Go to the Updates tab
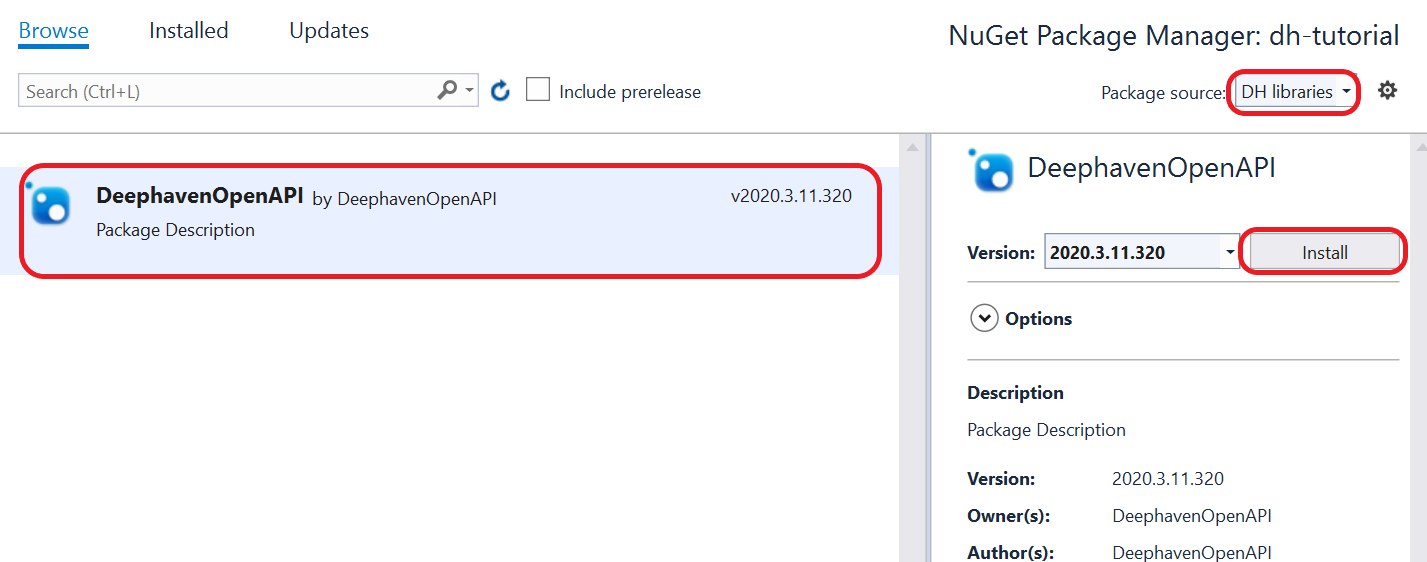 pyautogui.click(x=329, y=31)
